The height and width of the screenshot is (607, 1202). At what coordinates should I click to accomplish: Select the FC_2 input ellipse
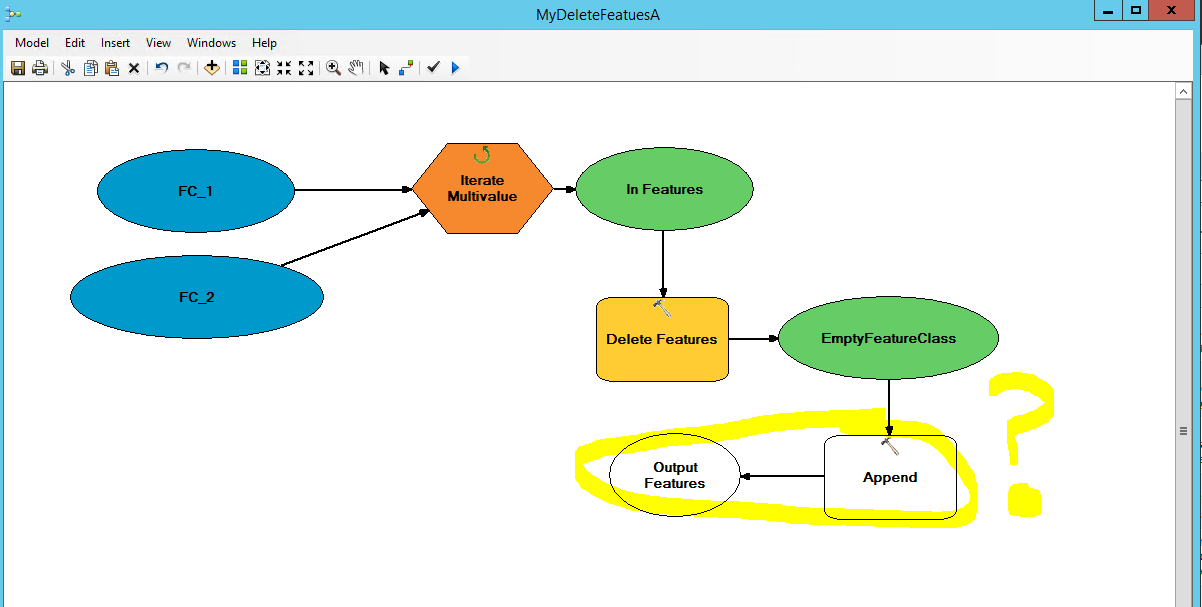197,297
